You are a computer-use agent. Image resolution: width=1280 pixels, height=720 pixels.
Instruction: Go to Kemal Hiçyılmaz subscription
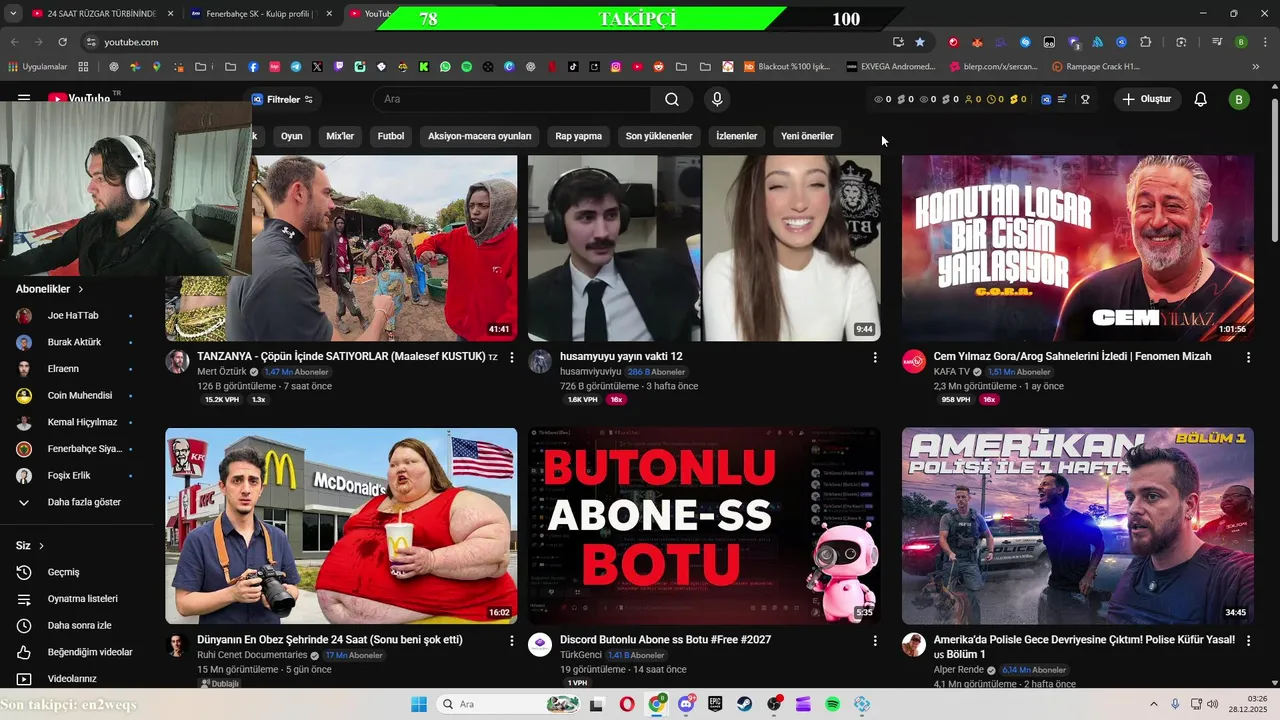(x=75, y=422)
